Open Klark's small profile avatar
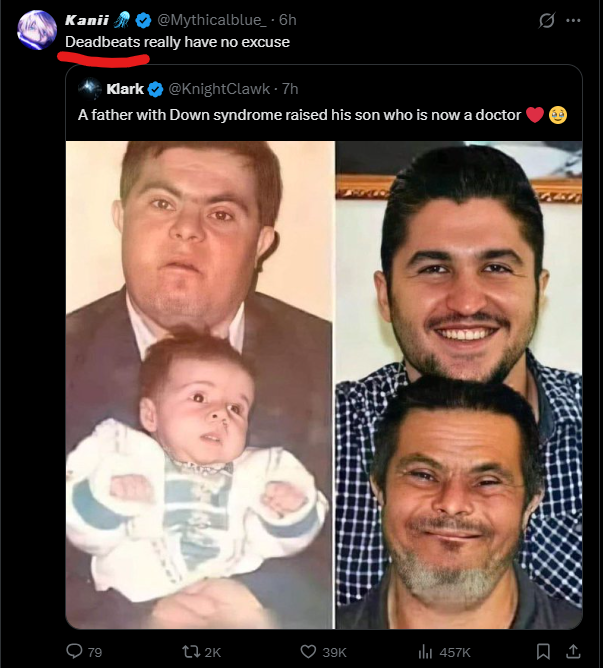 [x=89, y=89]
